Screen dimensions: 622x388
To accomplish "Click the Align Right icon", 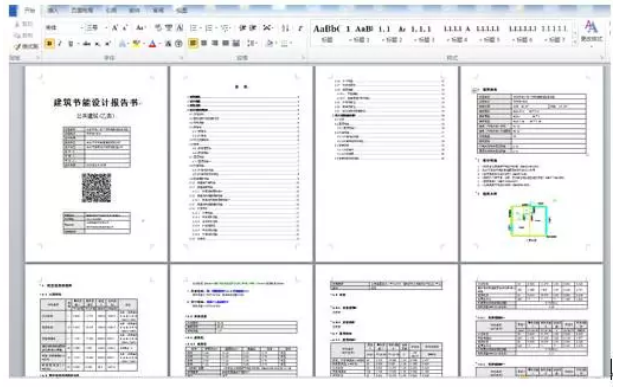I will click(x=215, y=43).
